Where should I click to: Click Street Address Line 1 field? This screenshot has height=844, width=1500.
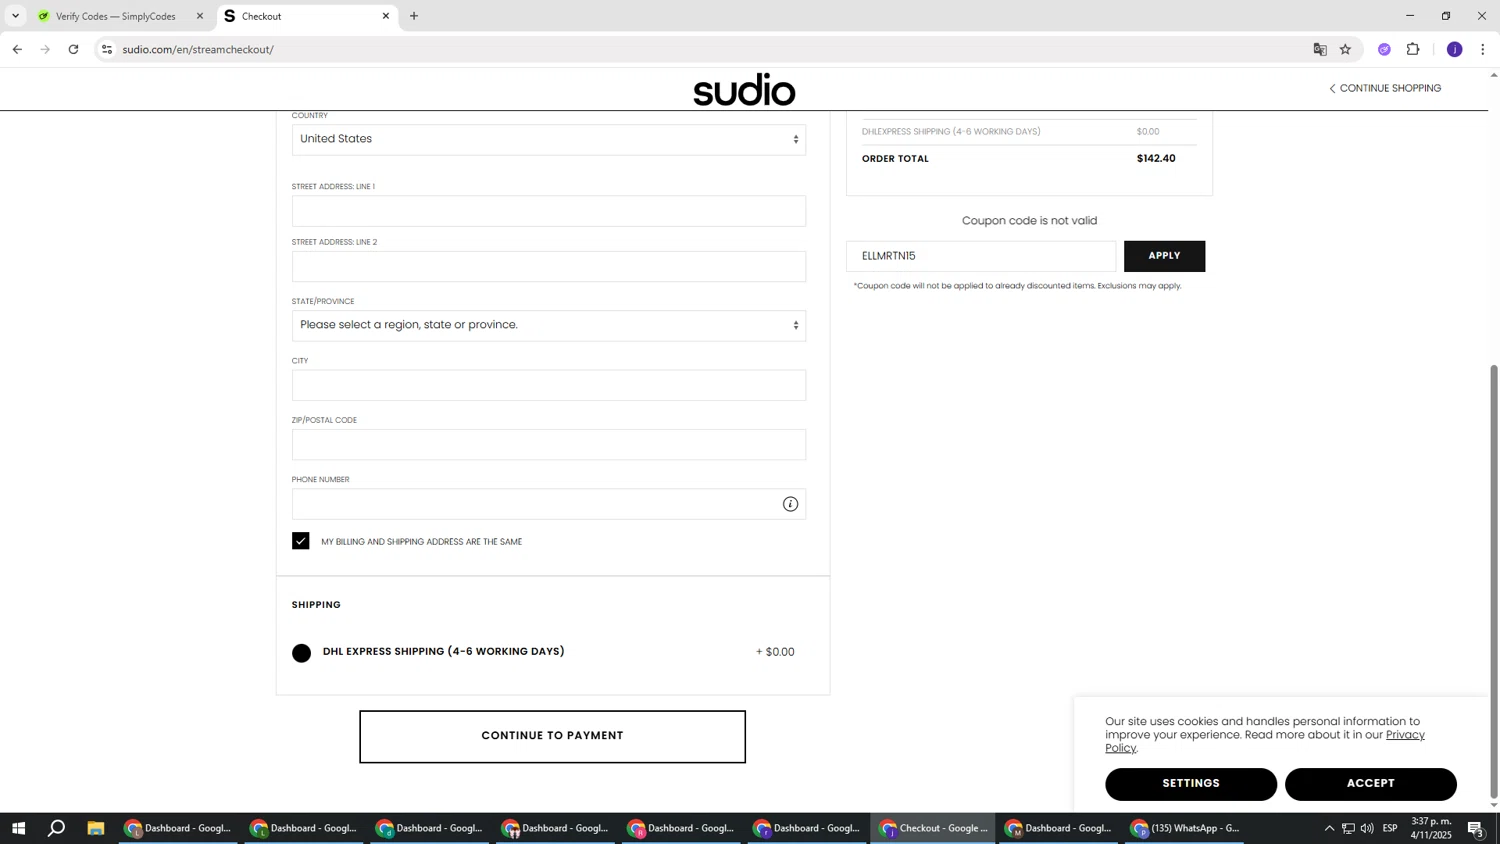click(548, 211)
